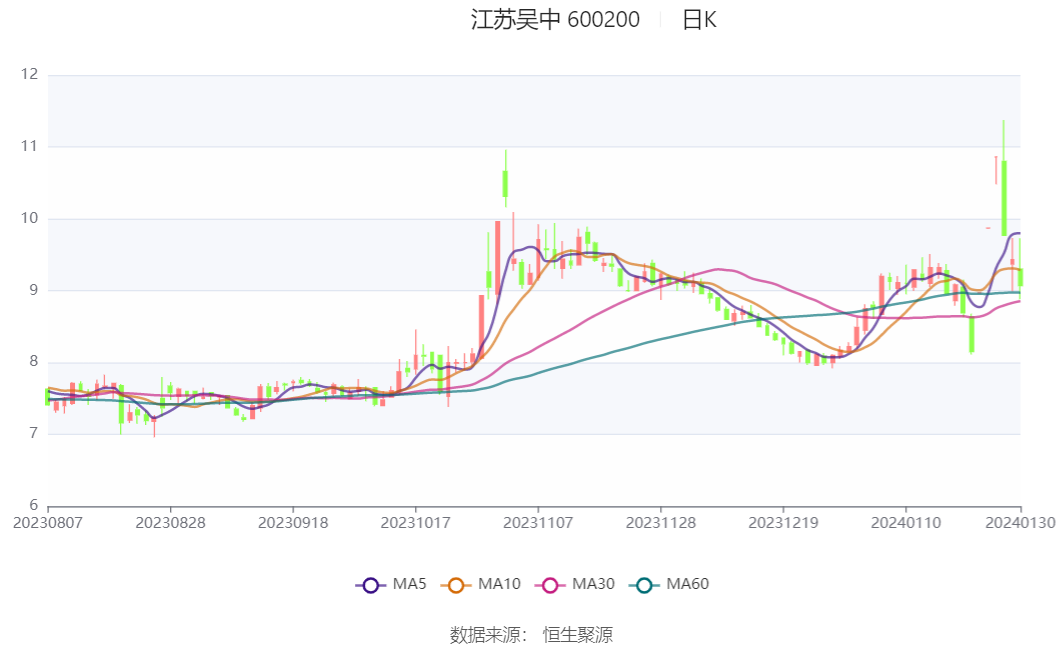
Task: Toggle the MA10 legend series
Action: 480,584
